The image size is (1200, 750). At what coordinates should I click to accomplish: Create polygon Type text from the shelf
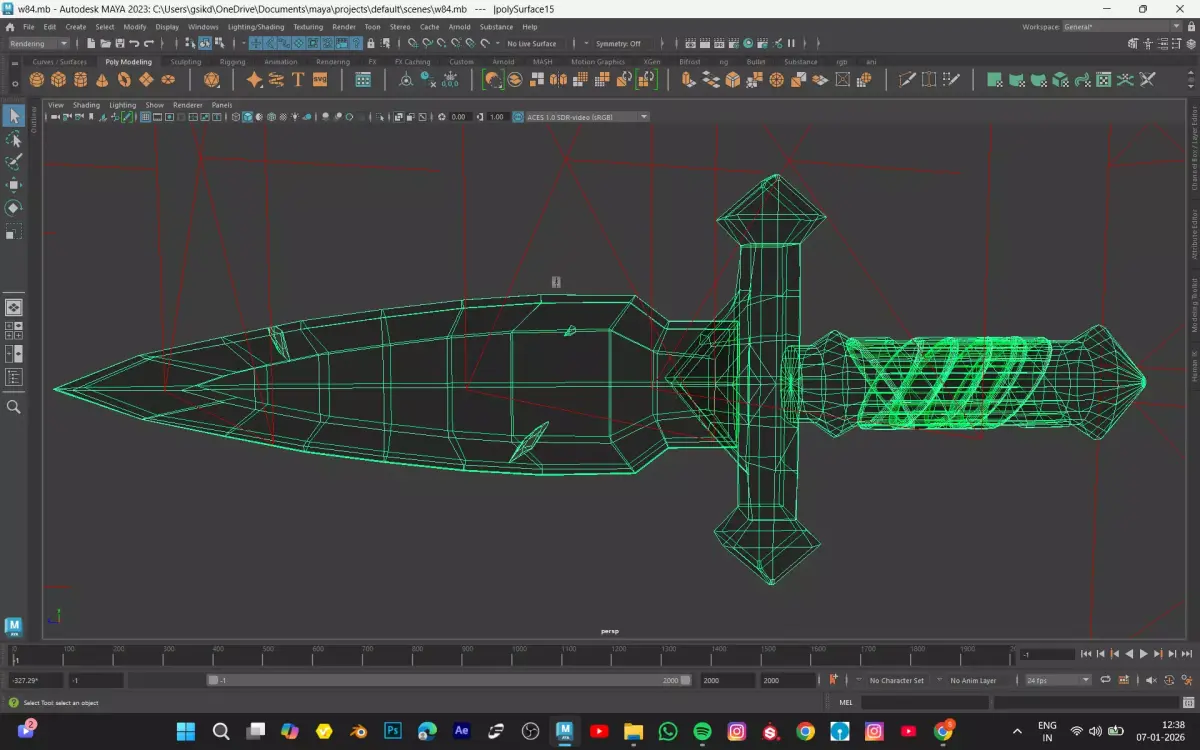[298, 80]
